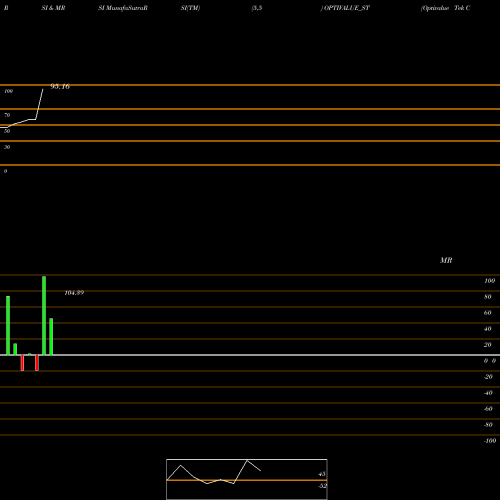Click the -52 label in bottom mini chart
This screenshot has width=500, height=500.
tap(322, 486)
